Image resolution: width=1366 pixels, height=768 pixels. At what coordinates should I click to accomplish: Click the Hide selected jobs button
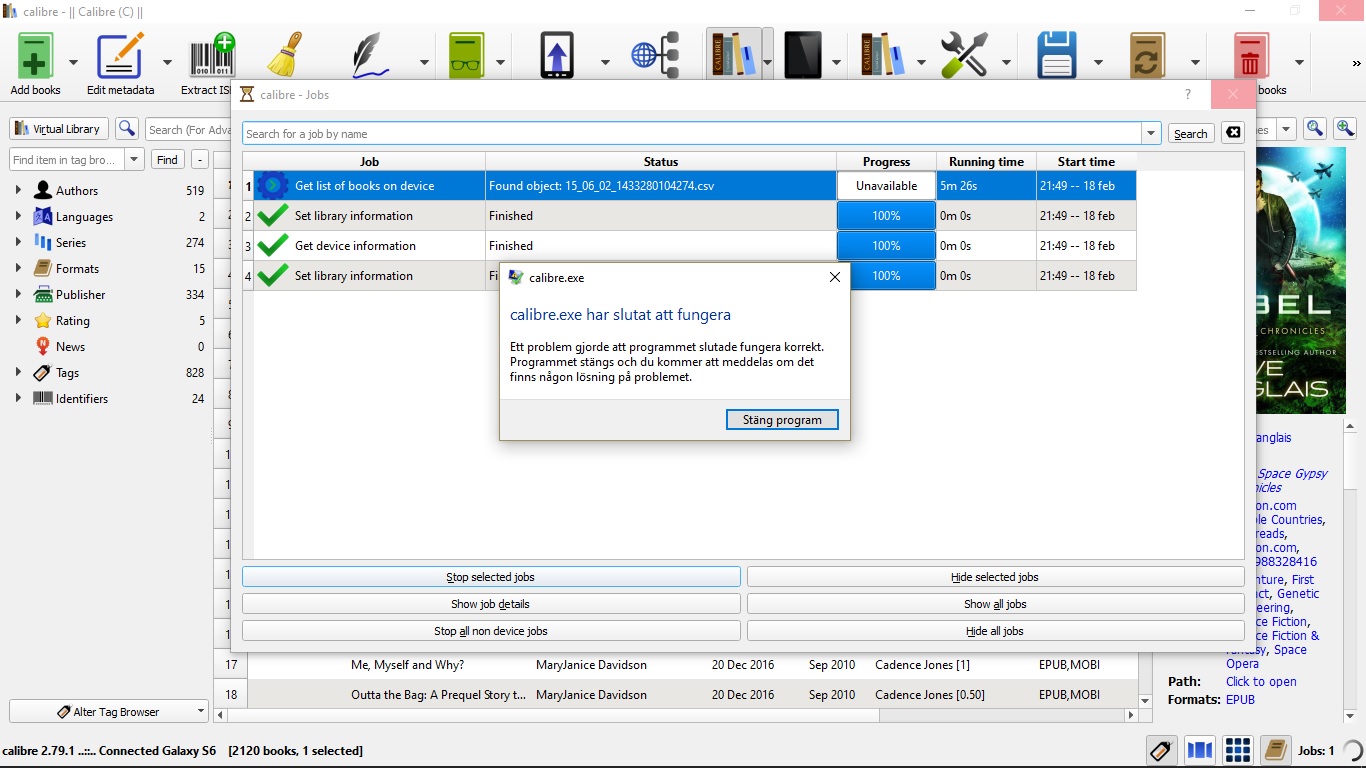click(x=995, y=577)
